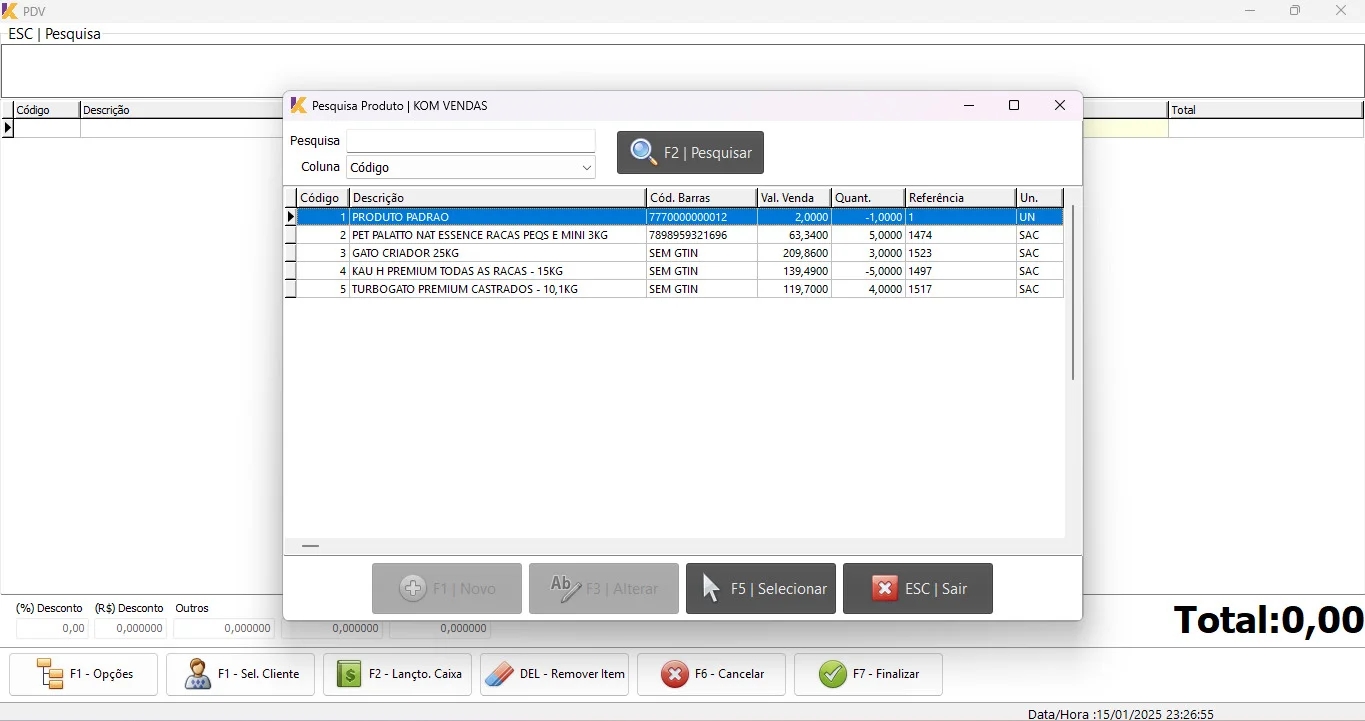Click the magnifier icon on F2 Pesquisar
This screenshot has height=721, width=1365.
pyautogui.click(x=644, y=152)
